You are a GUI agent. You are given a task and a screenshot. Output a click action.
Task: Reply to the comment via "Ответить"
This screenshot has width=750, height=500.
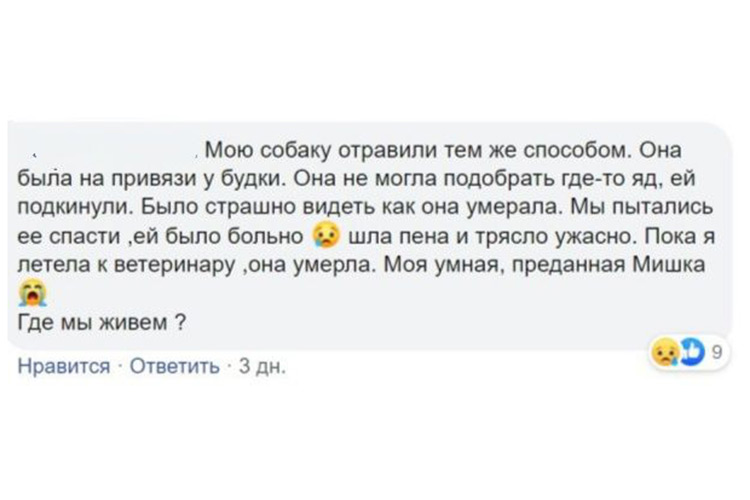(x=174, y=367)
